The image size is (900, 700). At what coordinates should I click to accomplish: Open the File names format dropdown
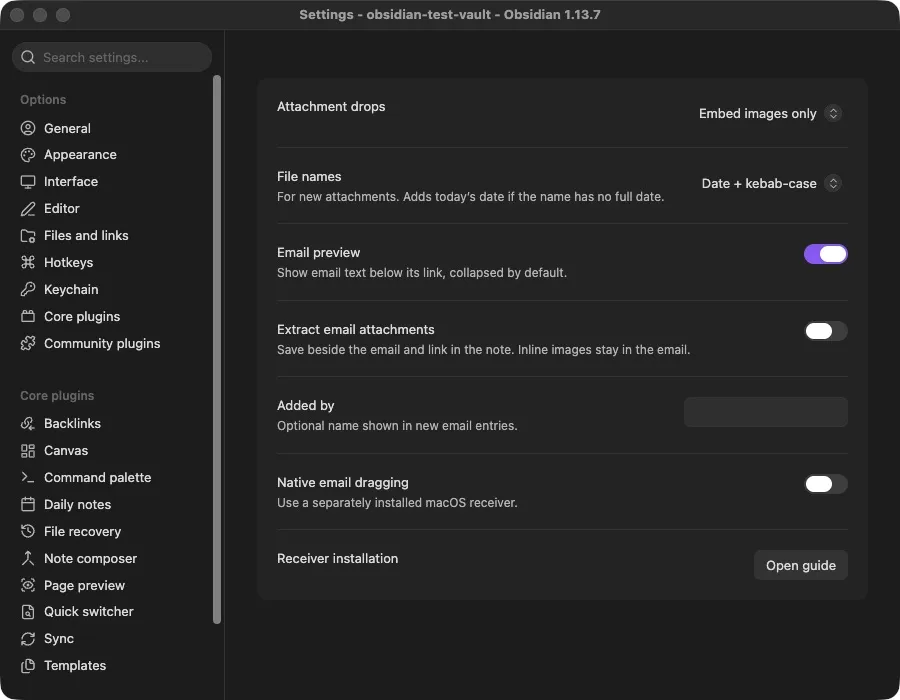(x=771, y=184)
